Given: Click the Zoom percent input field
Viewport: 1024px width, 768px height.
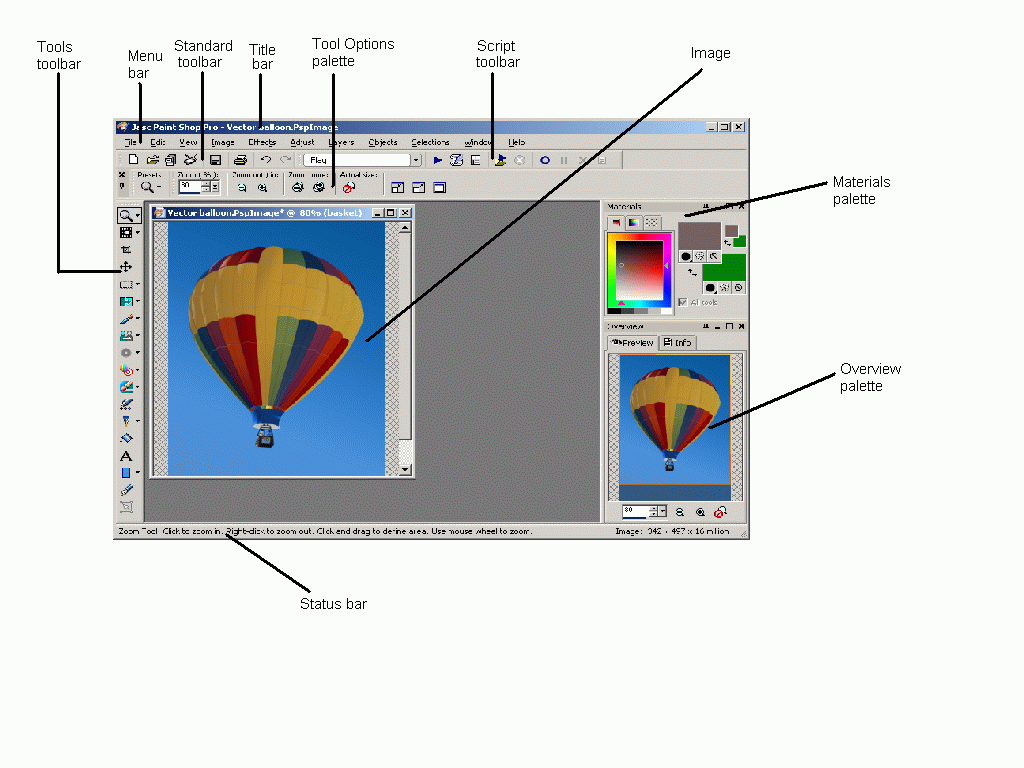Looking at the screenshot, I should point(189,186).
